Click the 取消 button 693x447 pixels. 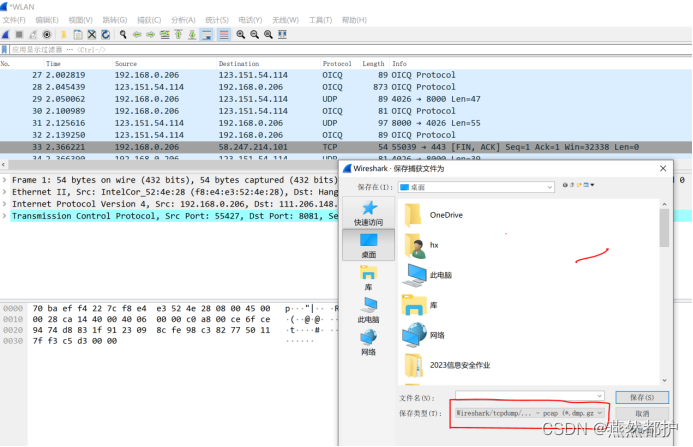pyautogui.click(x=642, y=413)
